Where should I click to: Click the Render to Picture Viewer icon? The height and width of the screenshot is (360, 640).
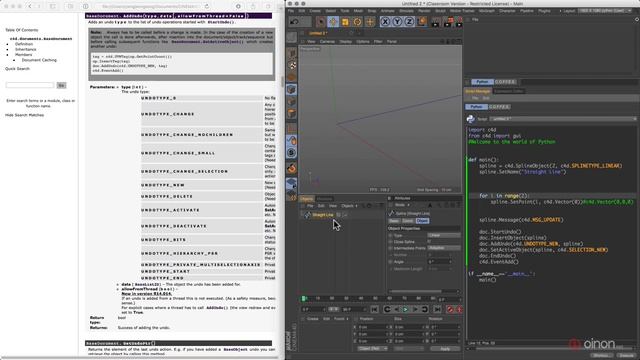coord(447,21)
